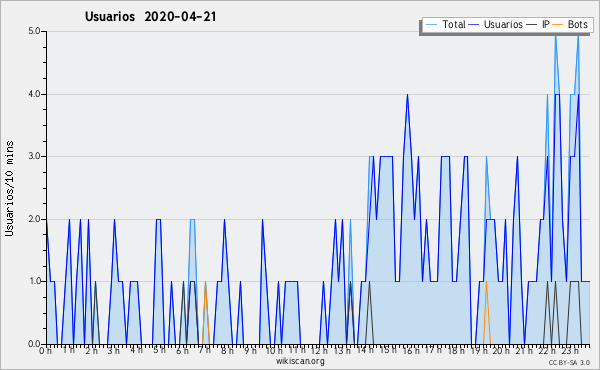Click the '4.0' y-axis value
This screenshot has width=600, height=370.
click(34, 94)
